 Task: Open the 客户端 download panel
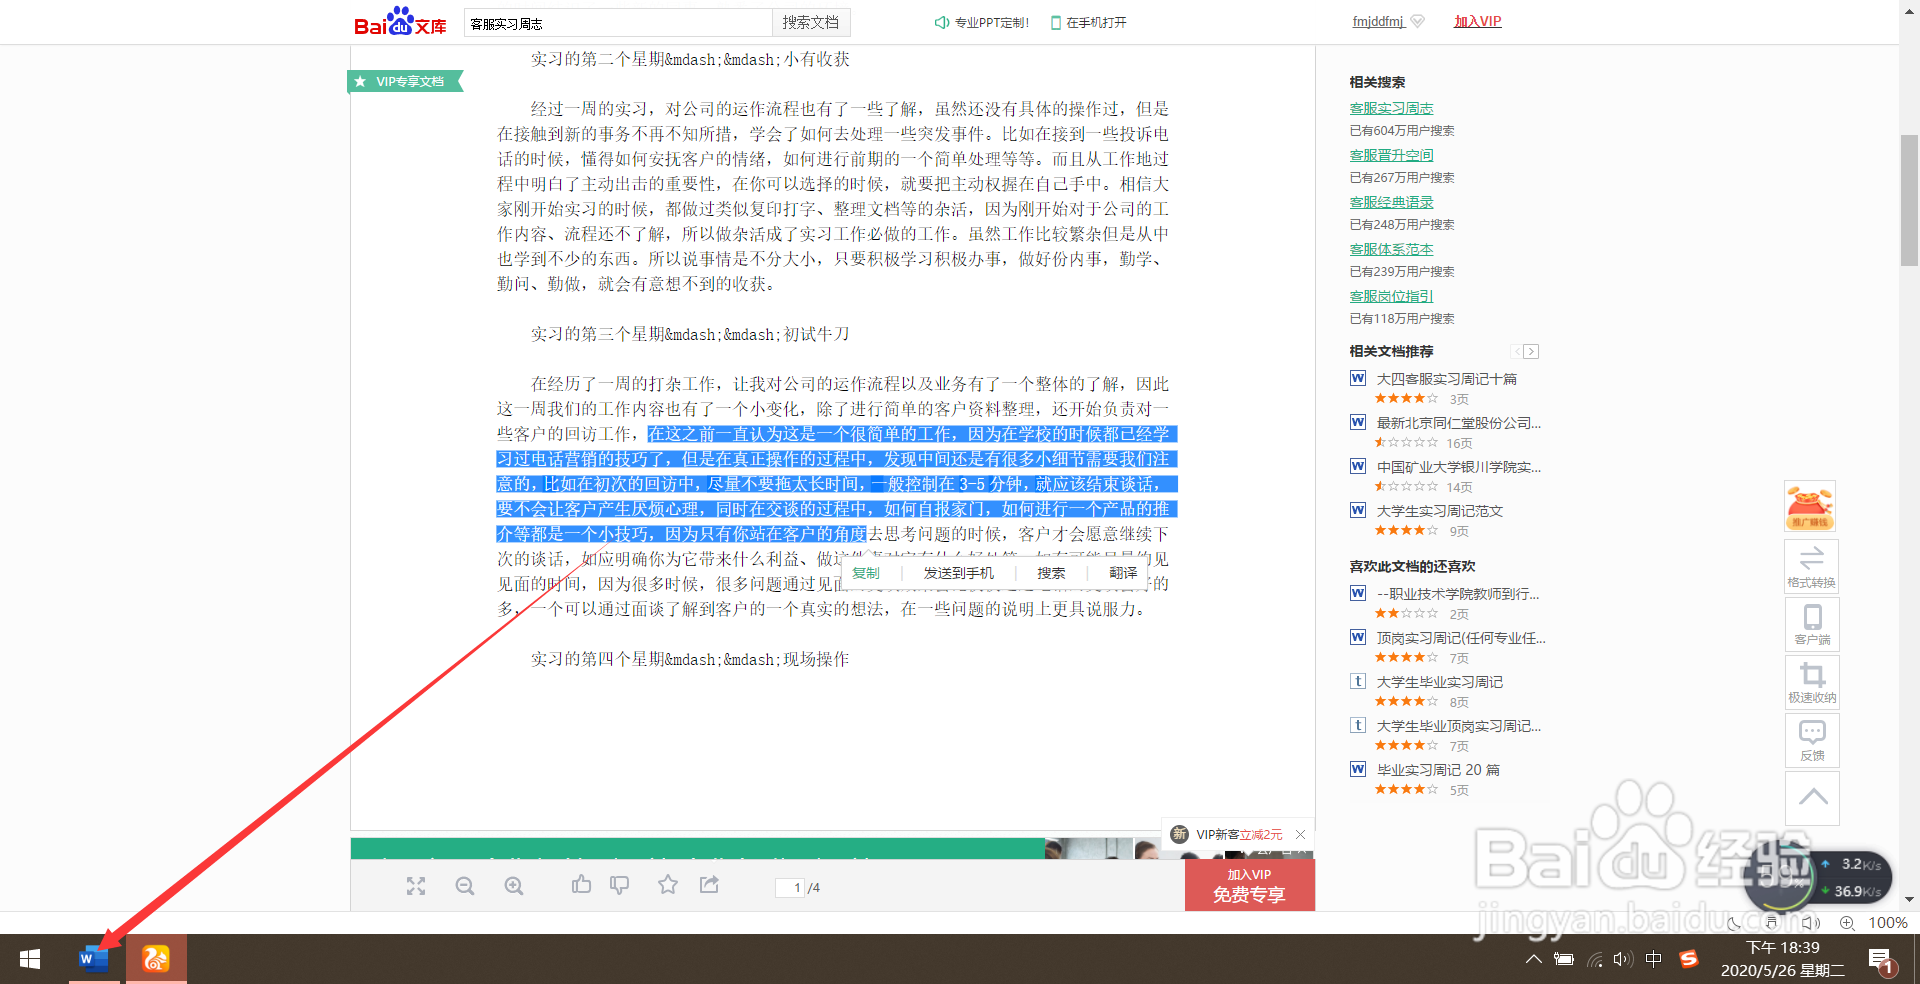click(x=1811, y=624)
